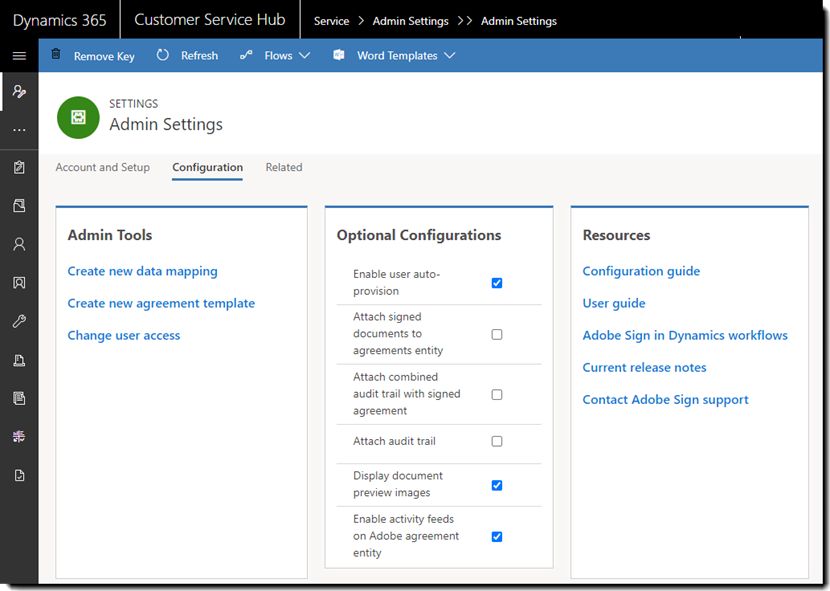Click the circular arrow Refresh icon
Screen dimensions: 830x591
pos(163,55)
